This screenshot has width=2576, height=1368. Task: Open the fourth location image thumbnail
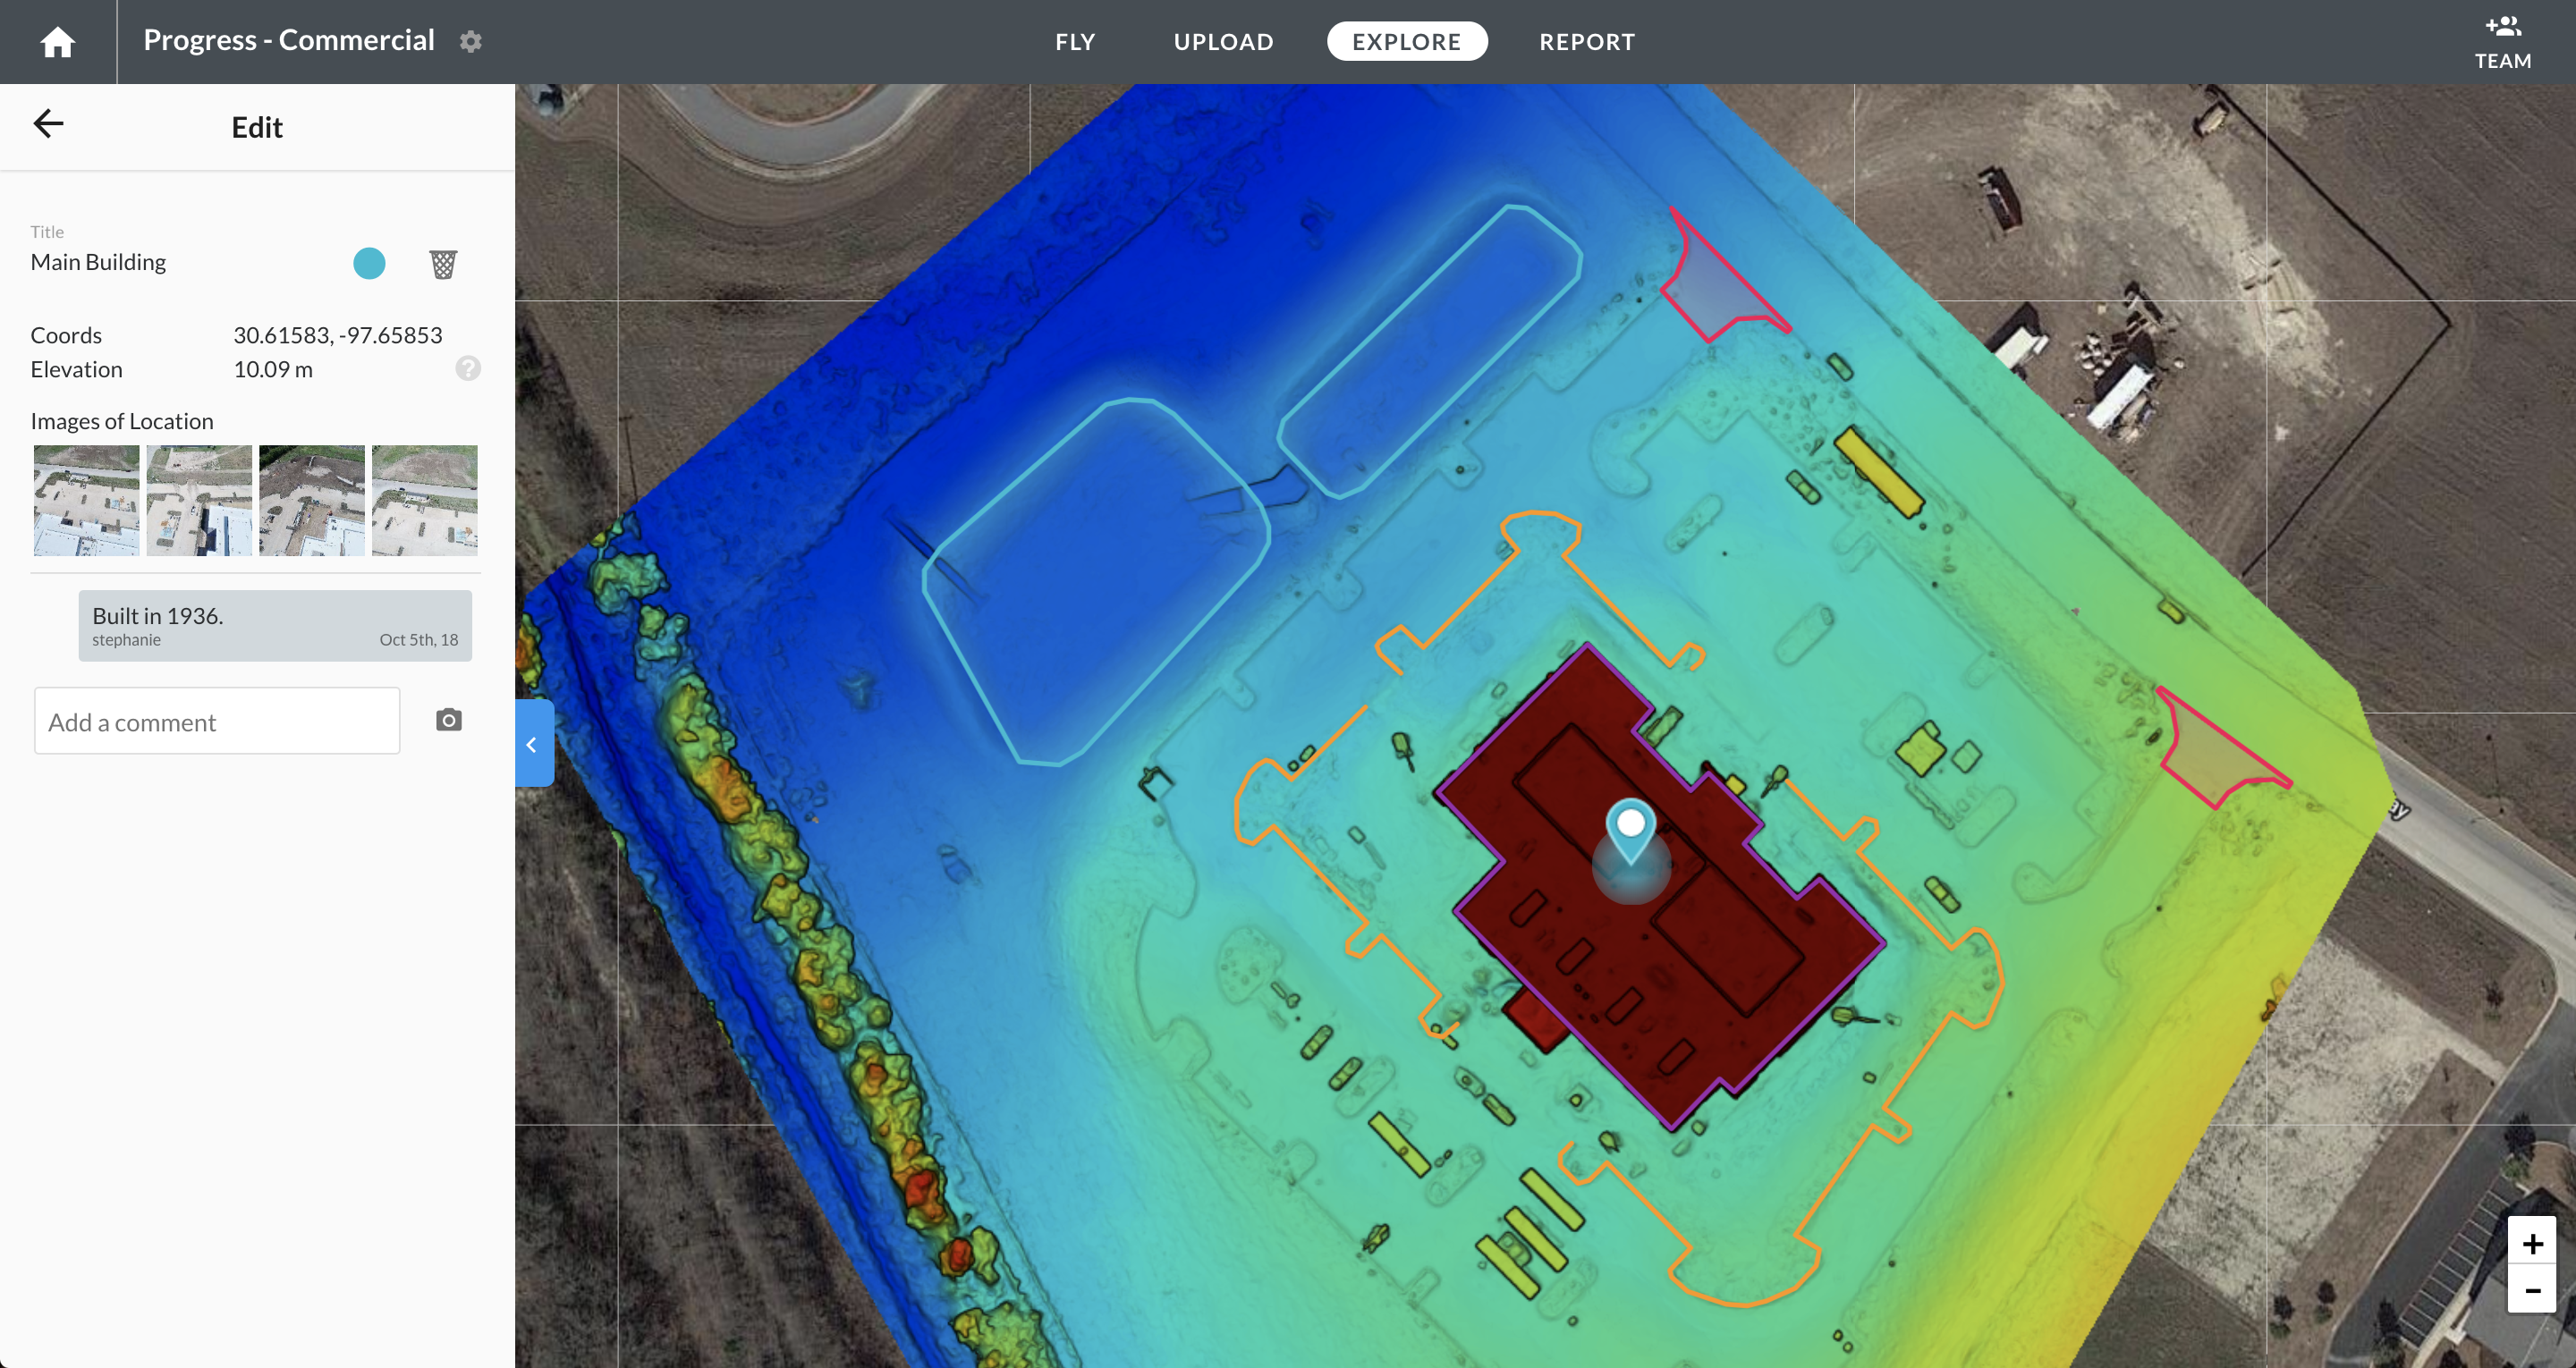tap(424, 500)
